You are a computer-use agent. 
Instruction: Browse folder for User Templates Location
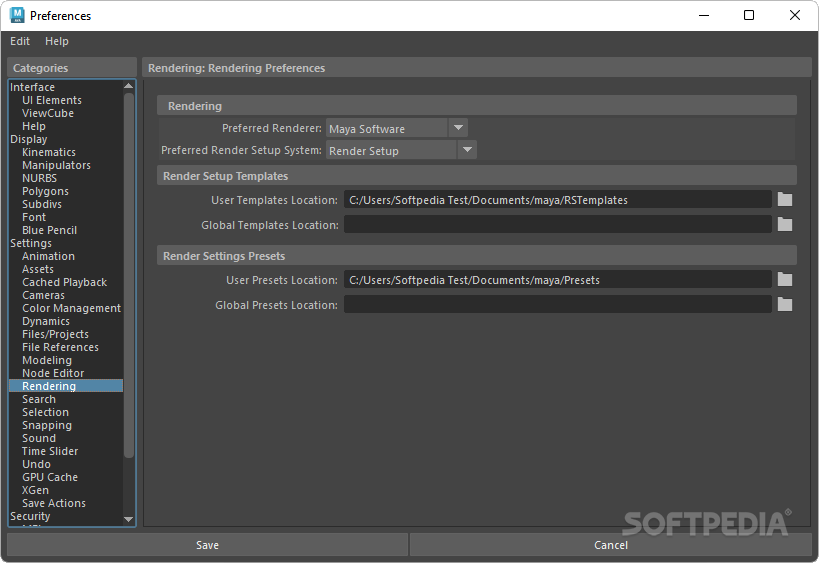pyautogui.click(x=785, y=200)
